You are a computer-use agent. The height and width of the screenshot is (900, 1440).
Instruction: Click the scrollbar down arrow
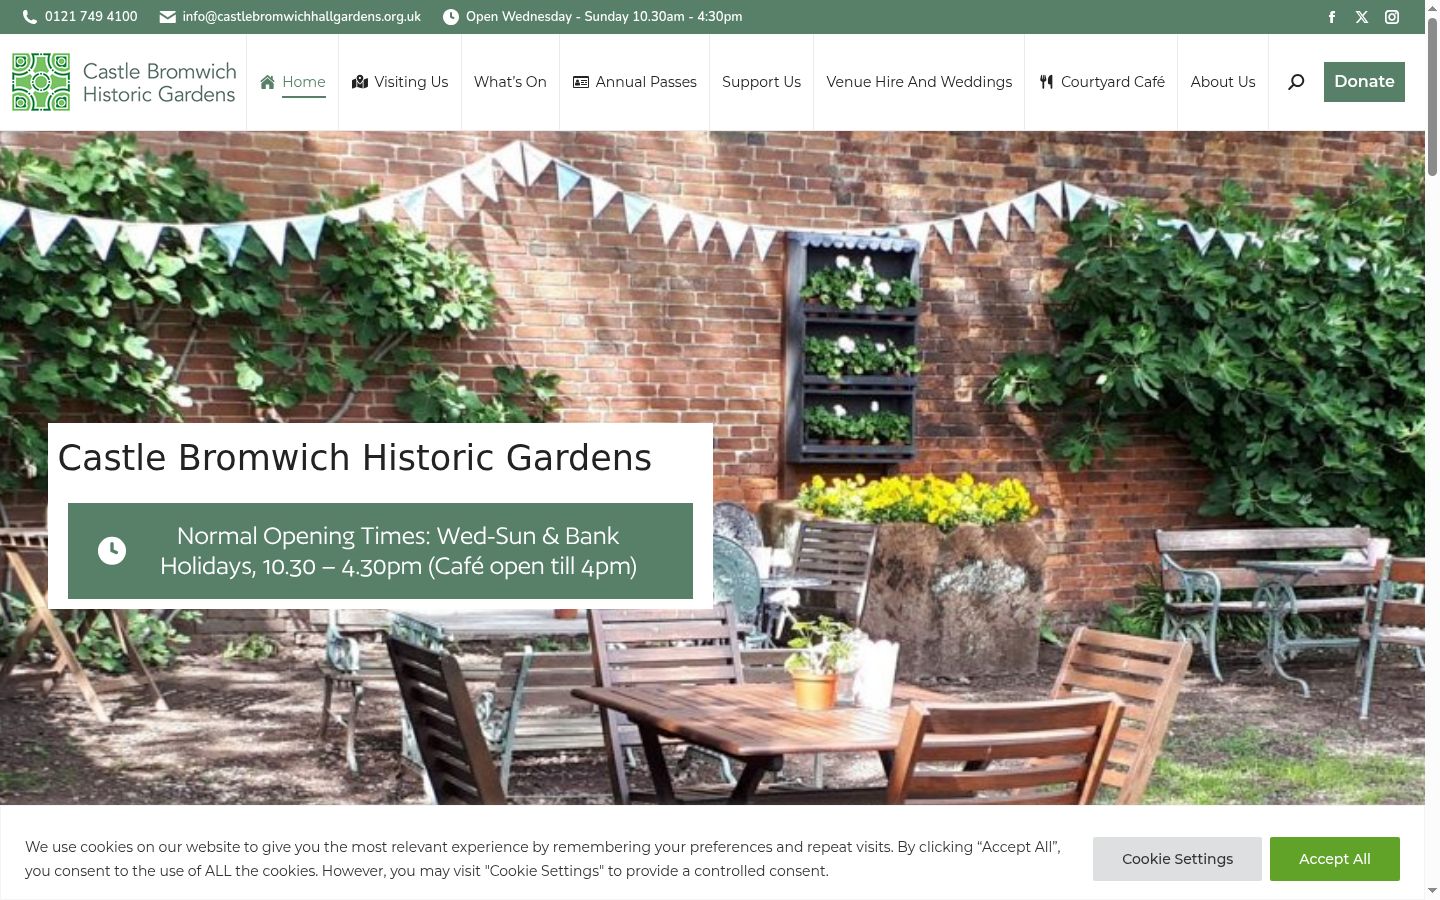point(1432,891)
